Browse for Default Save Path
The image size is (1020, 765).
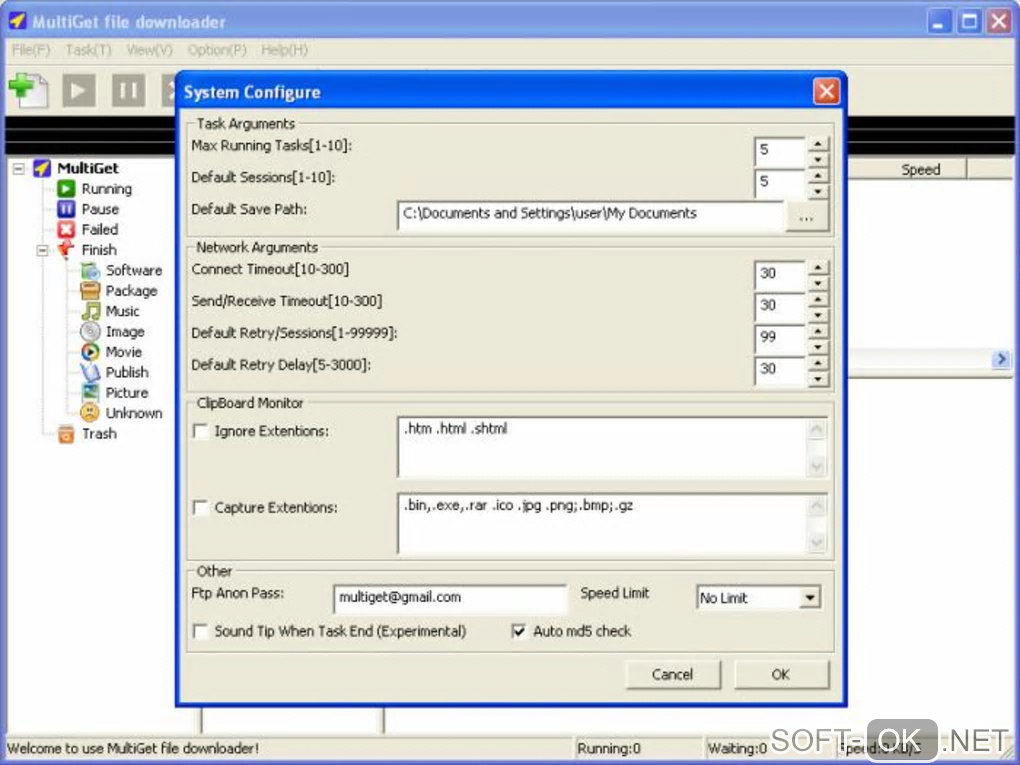[807, 217]
